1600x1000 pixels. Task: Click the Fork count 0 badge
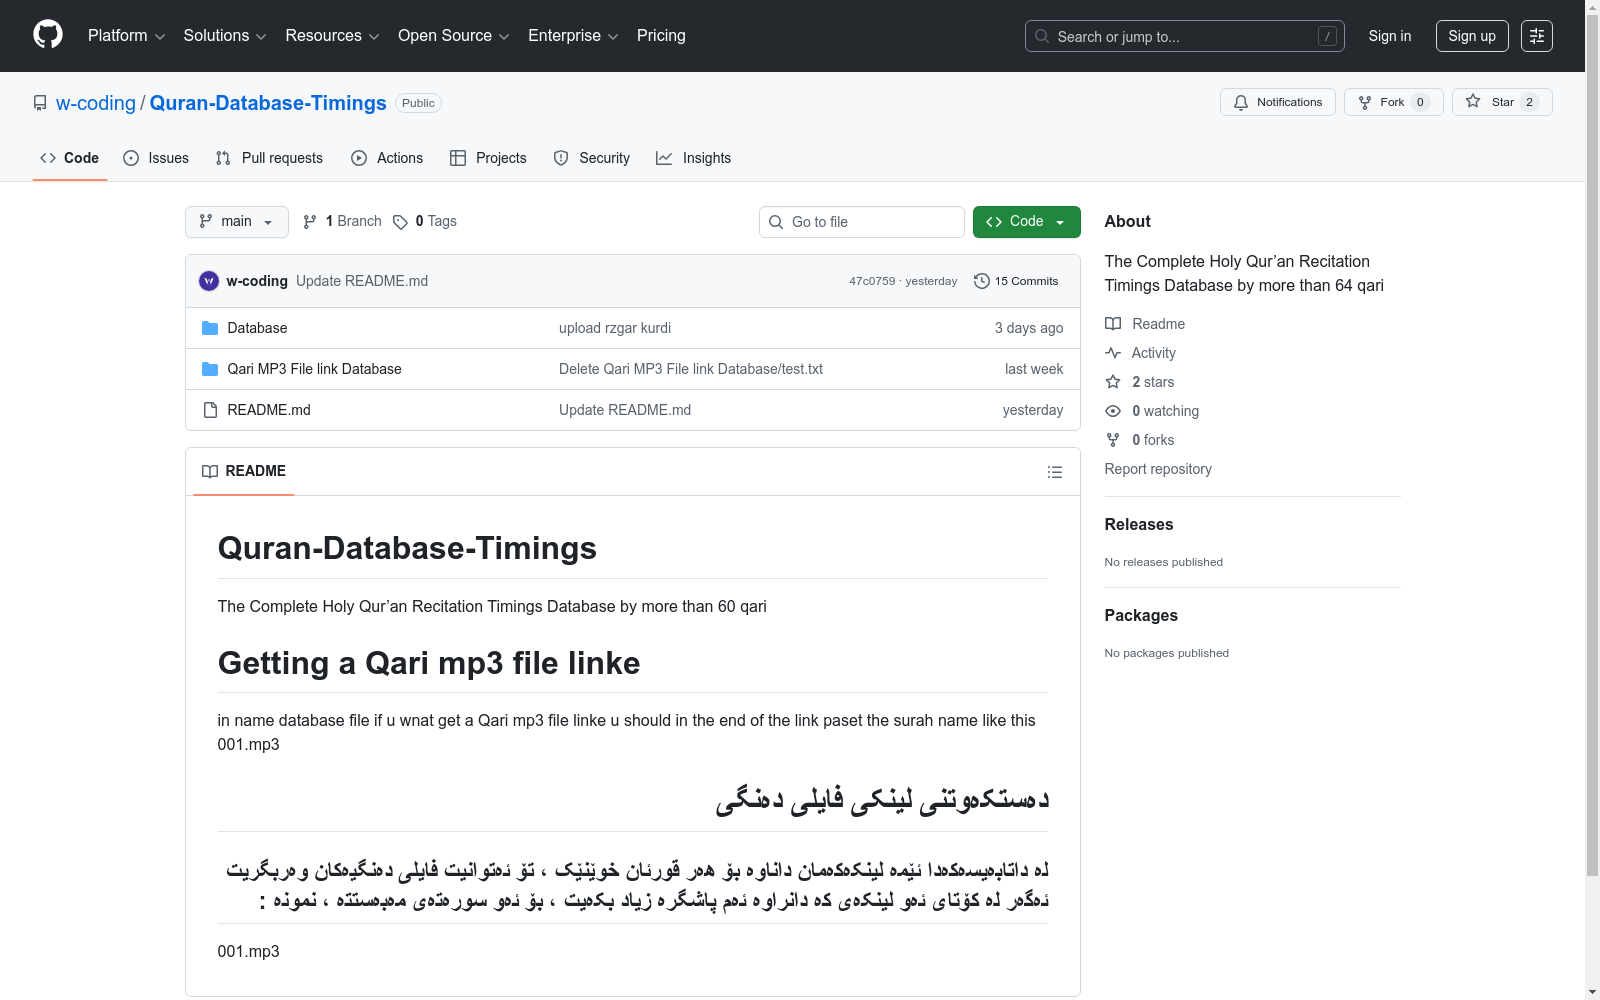pos(1420,102)
